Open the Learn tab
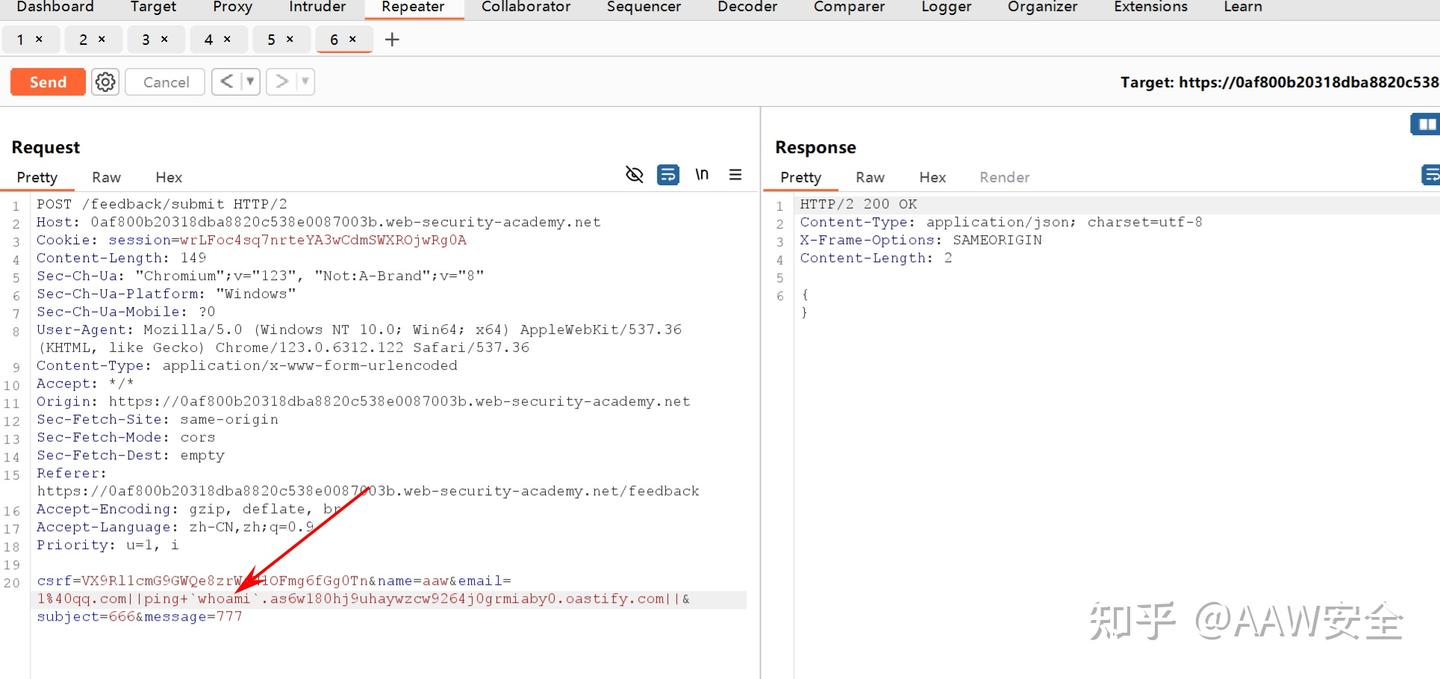 pos(1243,7)
